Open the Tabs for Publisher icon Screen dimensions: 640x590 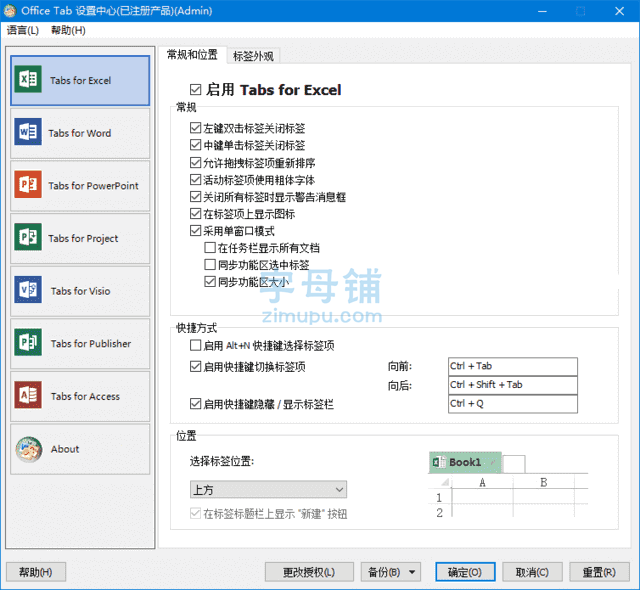(28, 342)
